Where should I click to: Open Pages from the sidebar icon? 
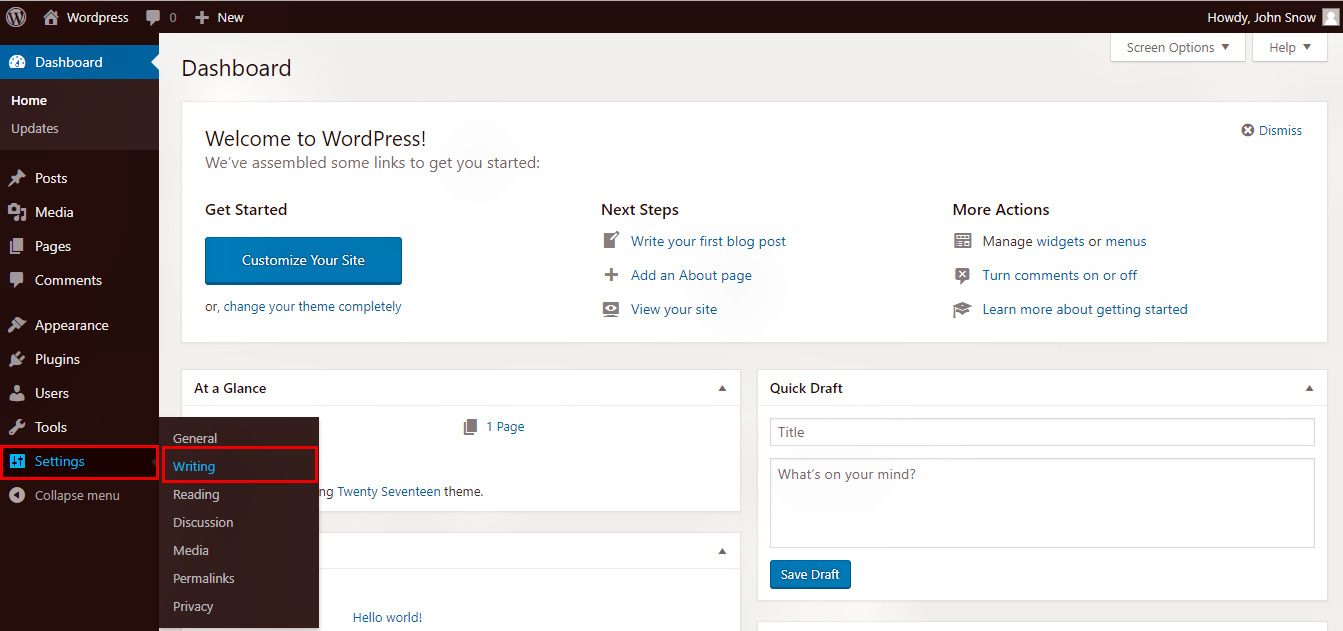(16, 245)
